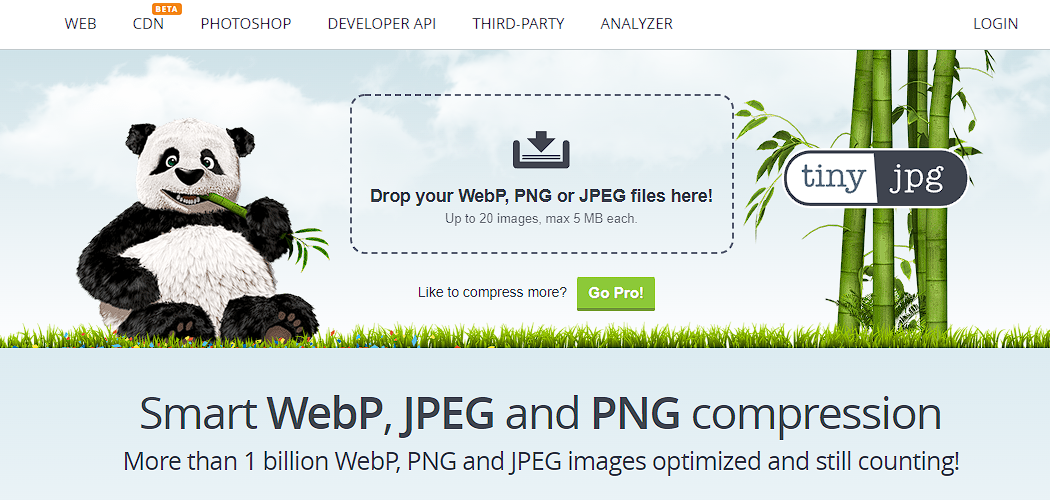Select THIRD-PARTY in the navigation
The image size is (1050, 500).
(518, 23)
